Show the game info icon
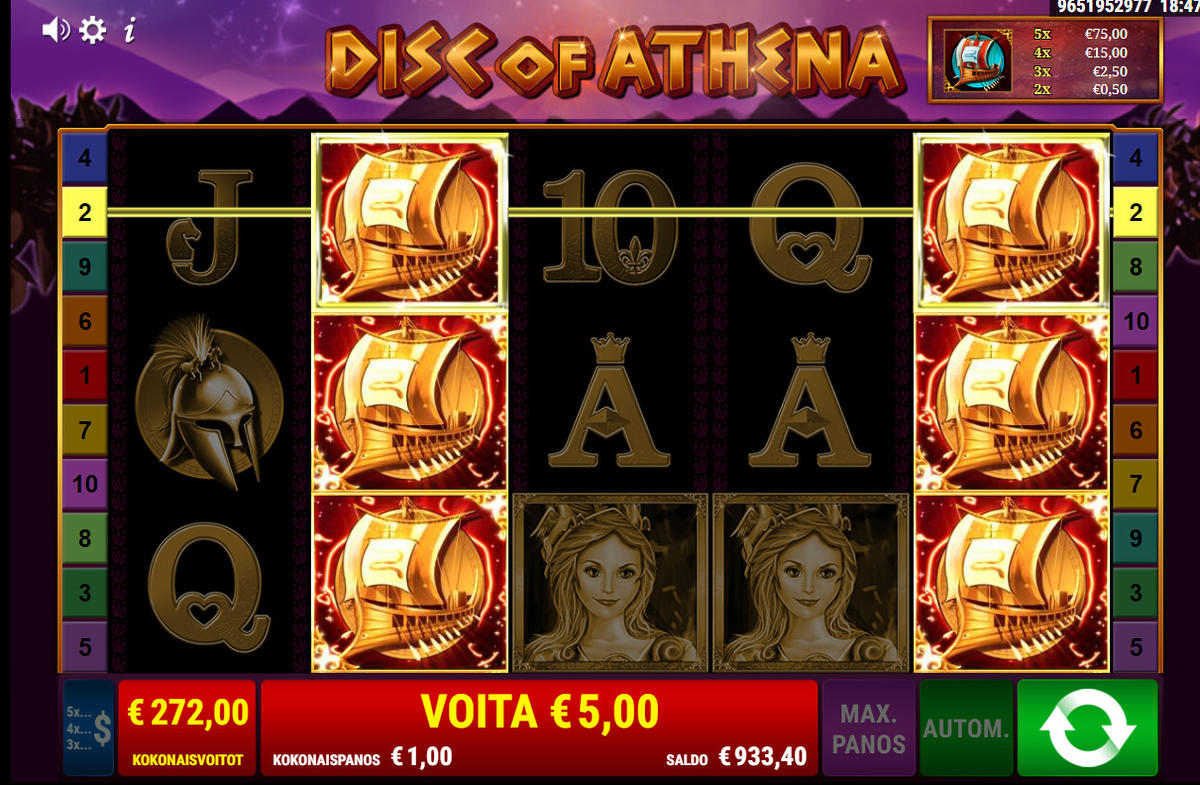The width and height of the screenshot is (1200, 785). point(129,30)
